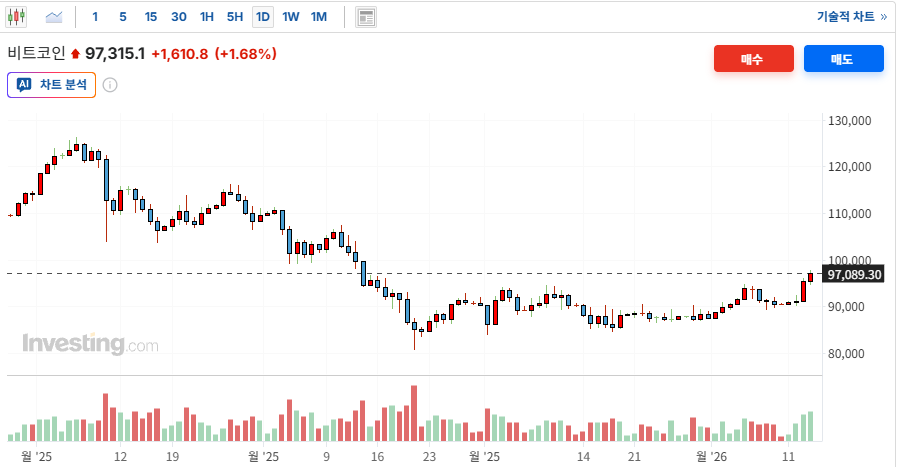This screenshot has width=900, height=467.
Task: Click the 97,089.30 current price label
Action: (853, 274)
